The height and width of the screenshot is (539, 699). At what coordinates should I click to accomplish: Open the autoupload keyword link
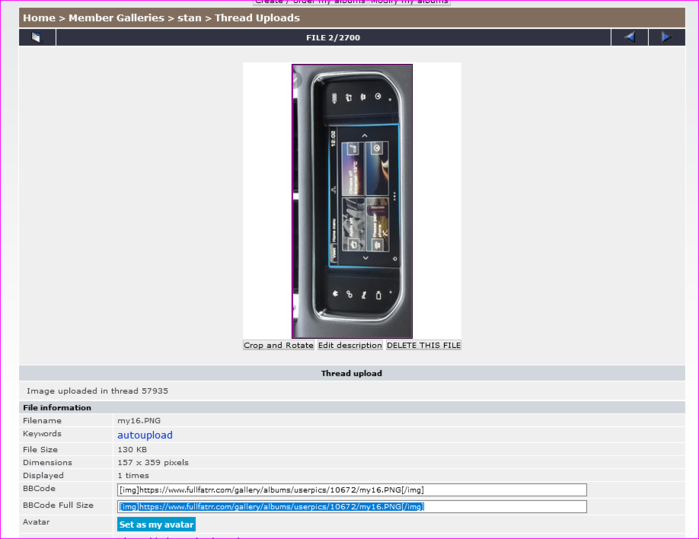145,435
